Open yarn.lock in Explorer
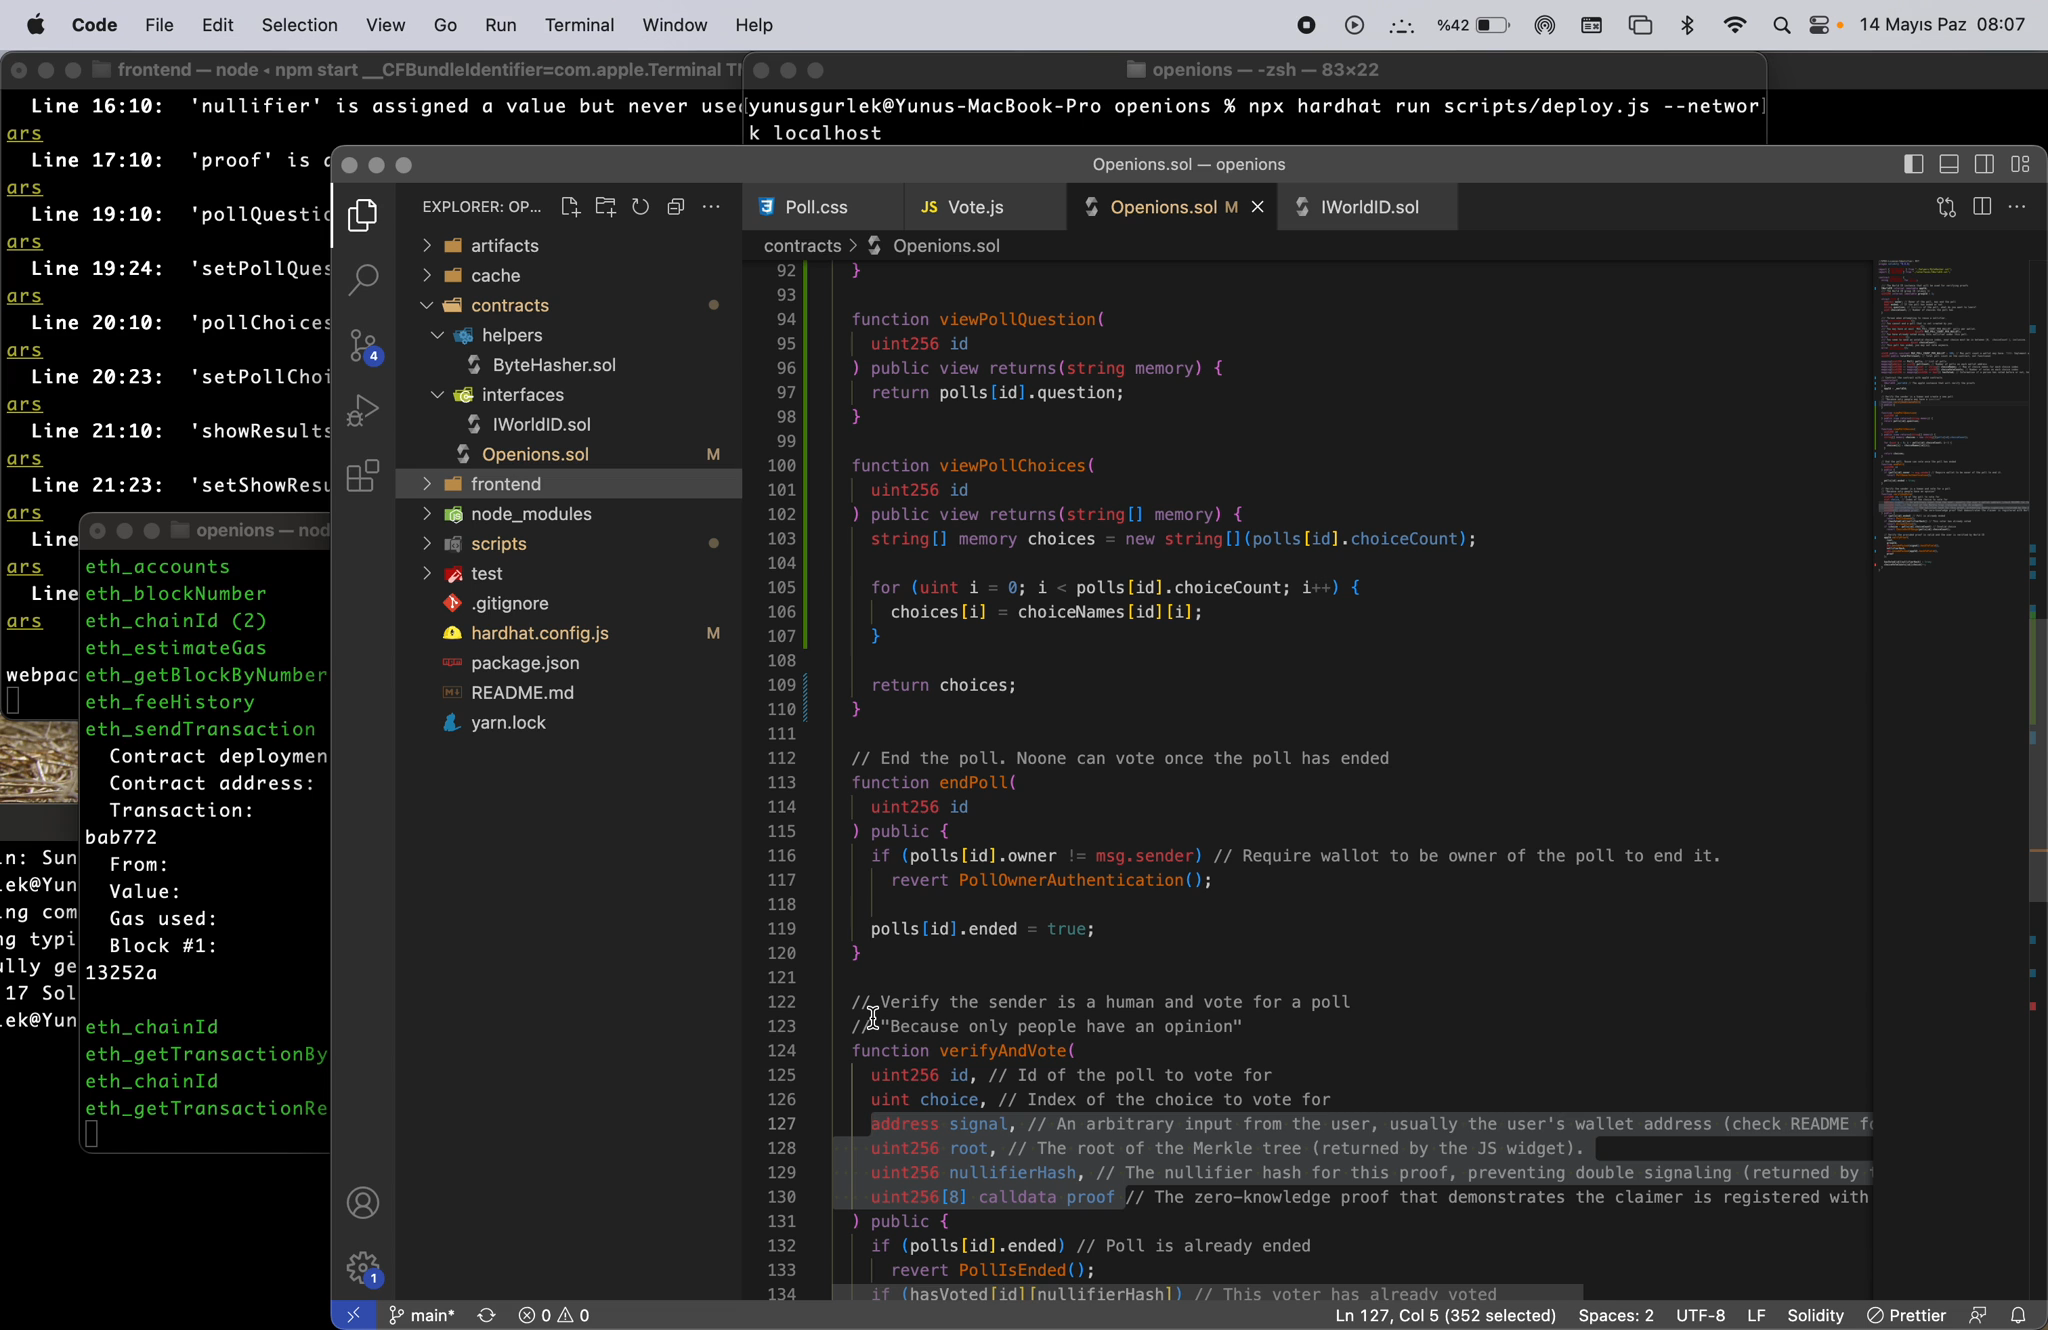The height and width of the screenshot is (1330, 2048). coord(569,723)
